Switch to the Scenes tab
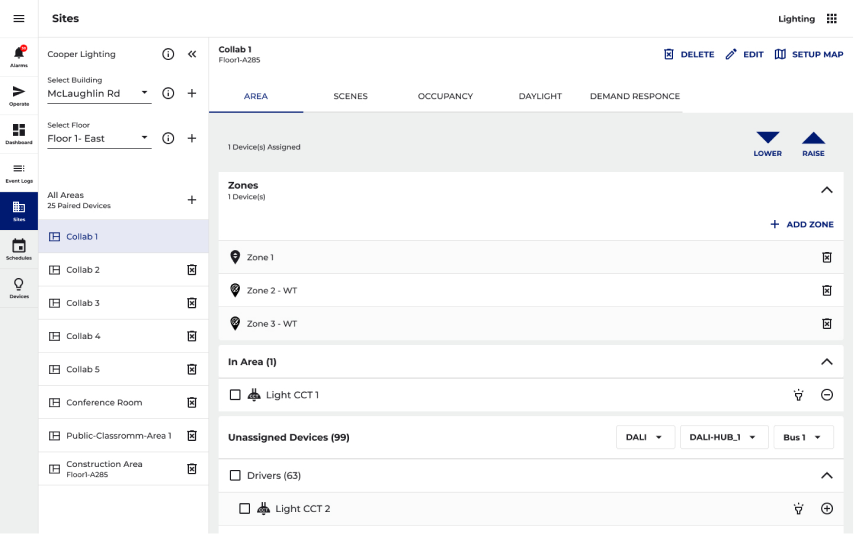854x534 pixels. (350, 96)
